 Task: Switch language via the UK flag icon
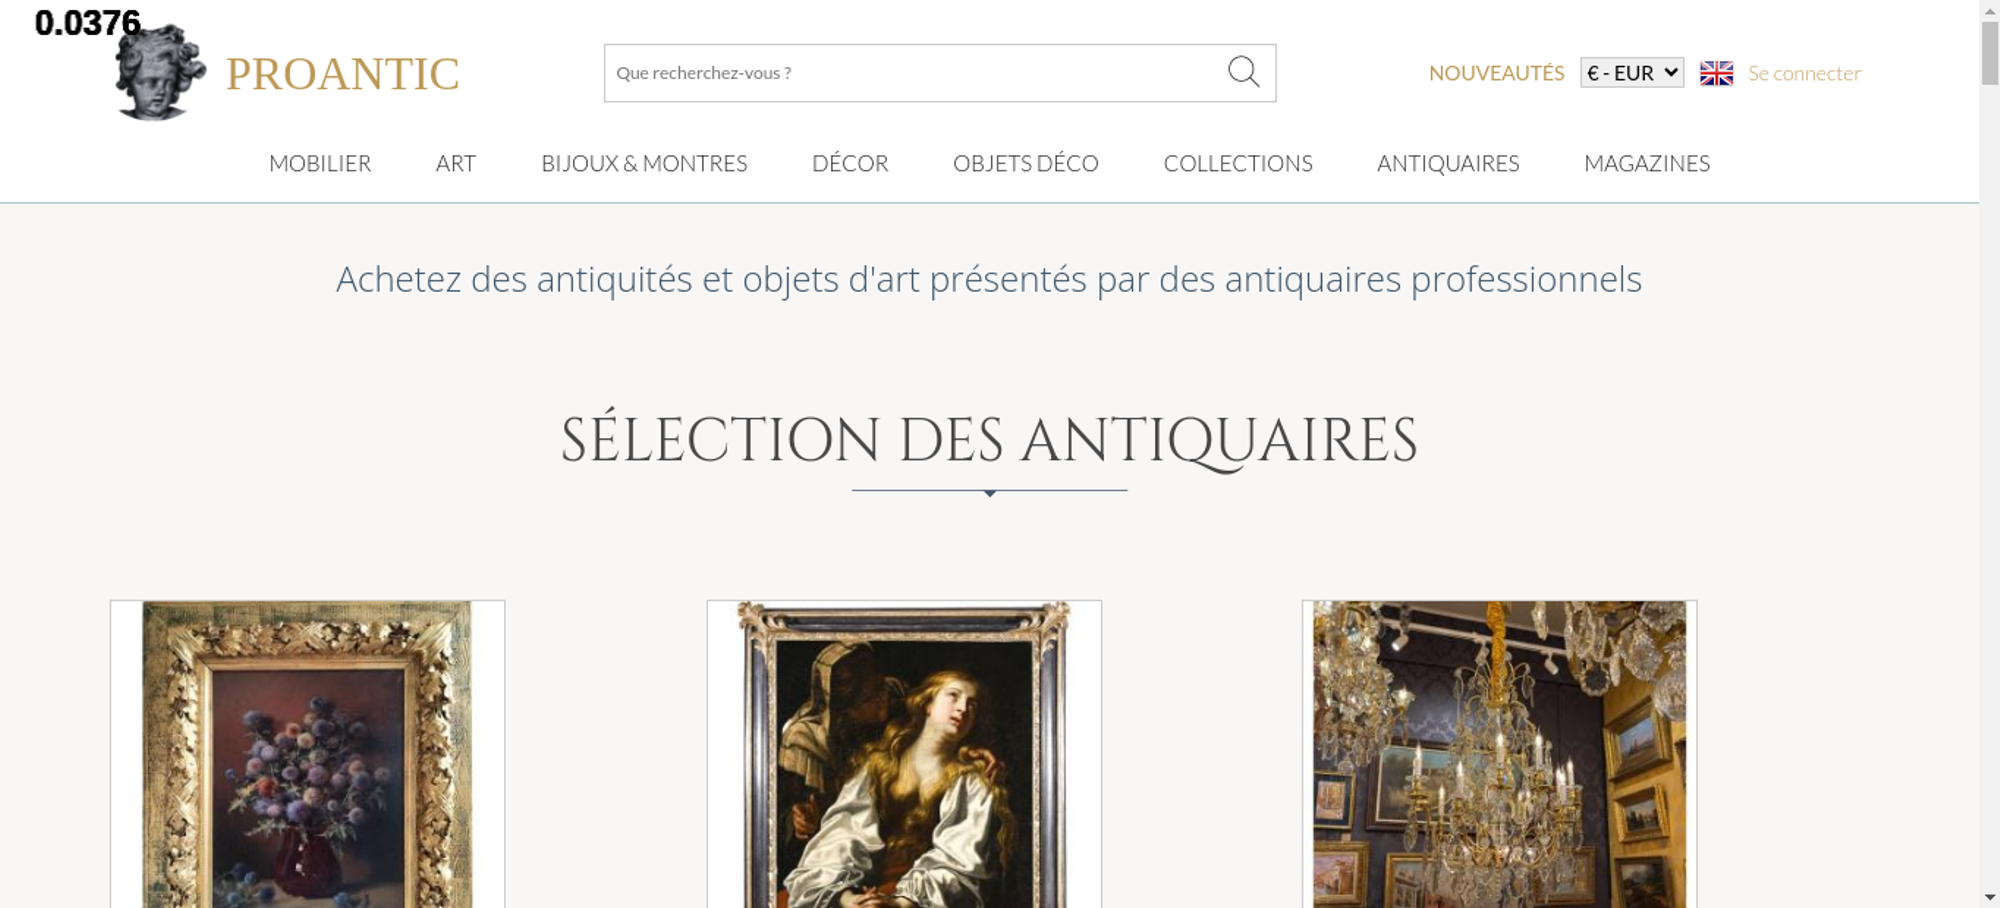pyautogui.click(x=1716, y=73)
